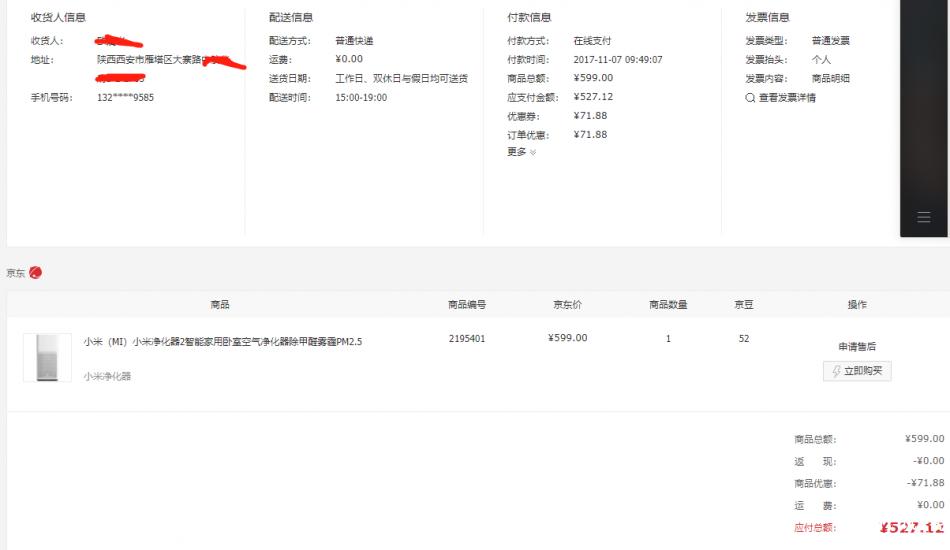This screenshot has height=550, width=950.
Task: Click the 优惠券 value ¥71.88
Action: click(x=590, y=115)
